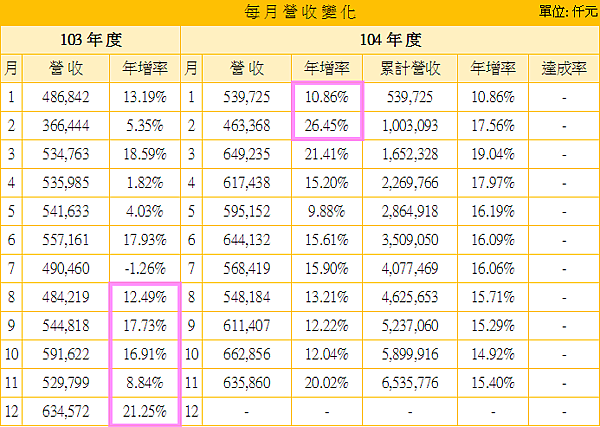The image size is (600, 427).
Task: Click growth rate 13.19%
Action: point(145,97)
